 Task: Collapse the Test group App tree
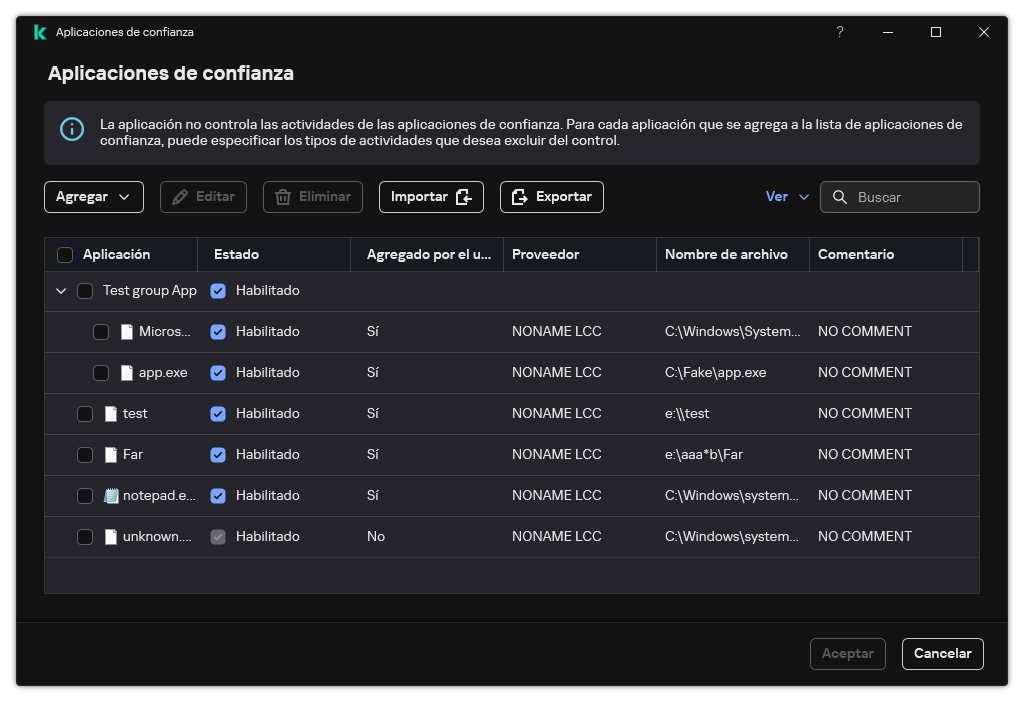[x=61, y=290]
